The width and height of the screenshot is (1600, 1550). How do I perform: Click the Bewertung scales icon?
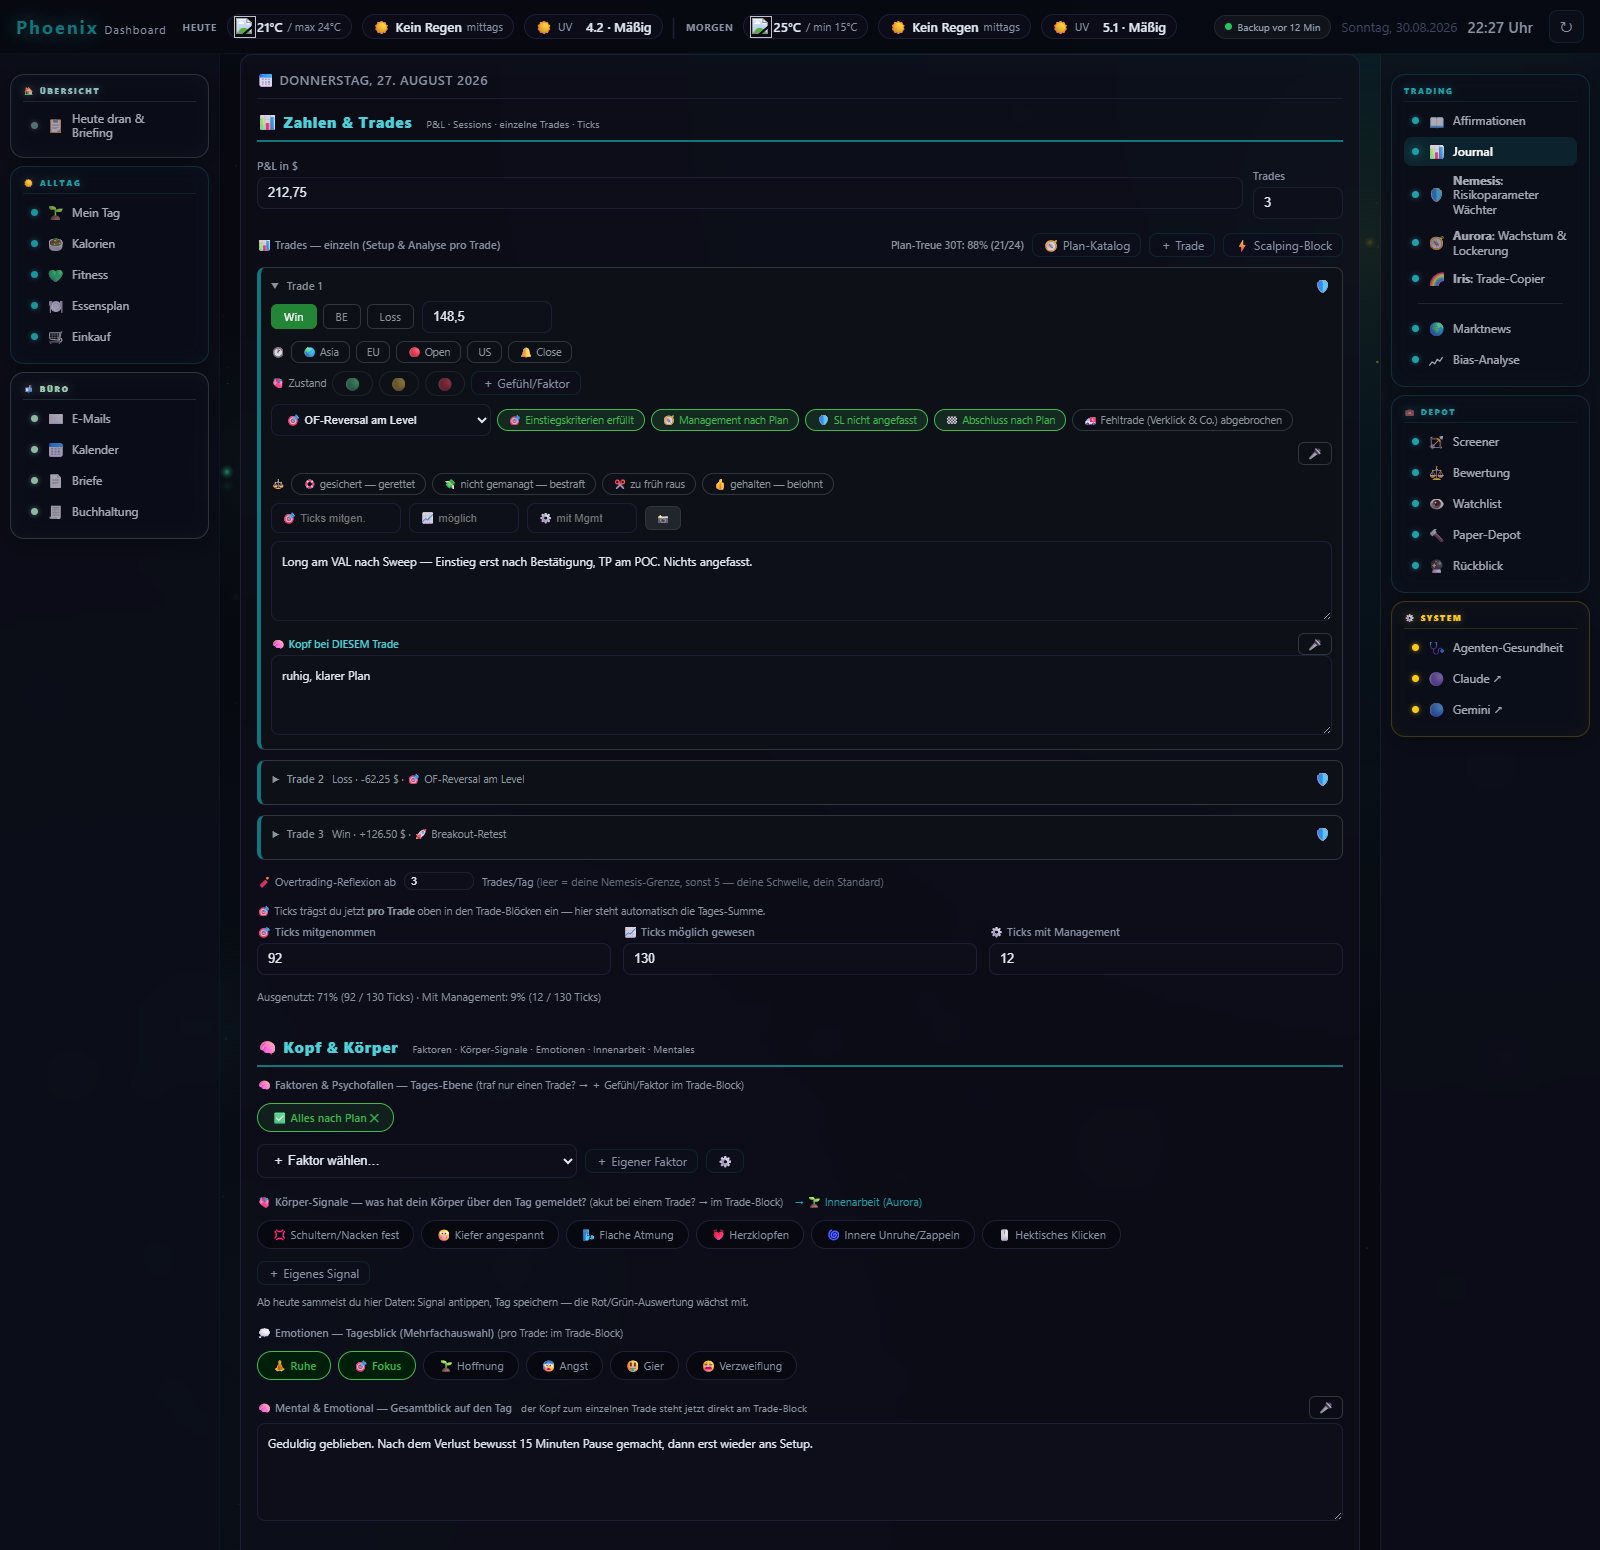pos(1437,473)
